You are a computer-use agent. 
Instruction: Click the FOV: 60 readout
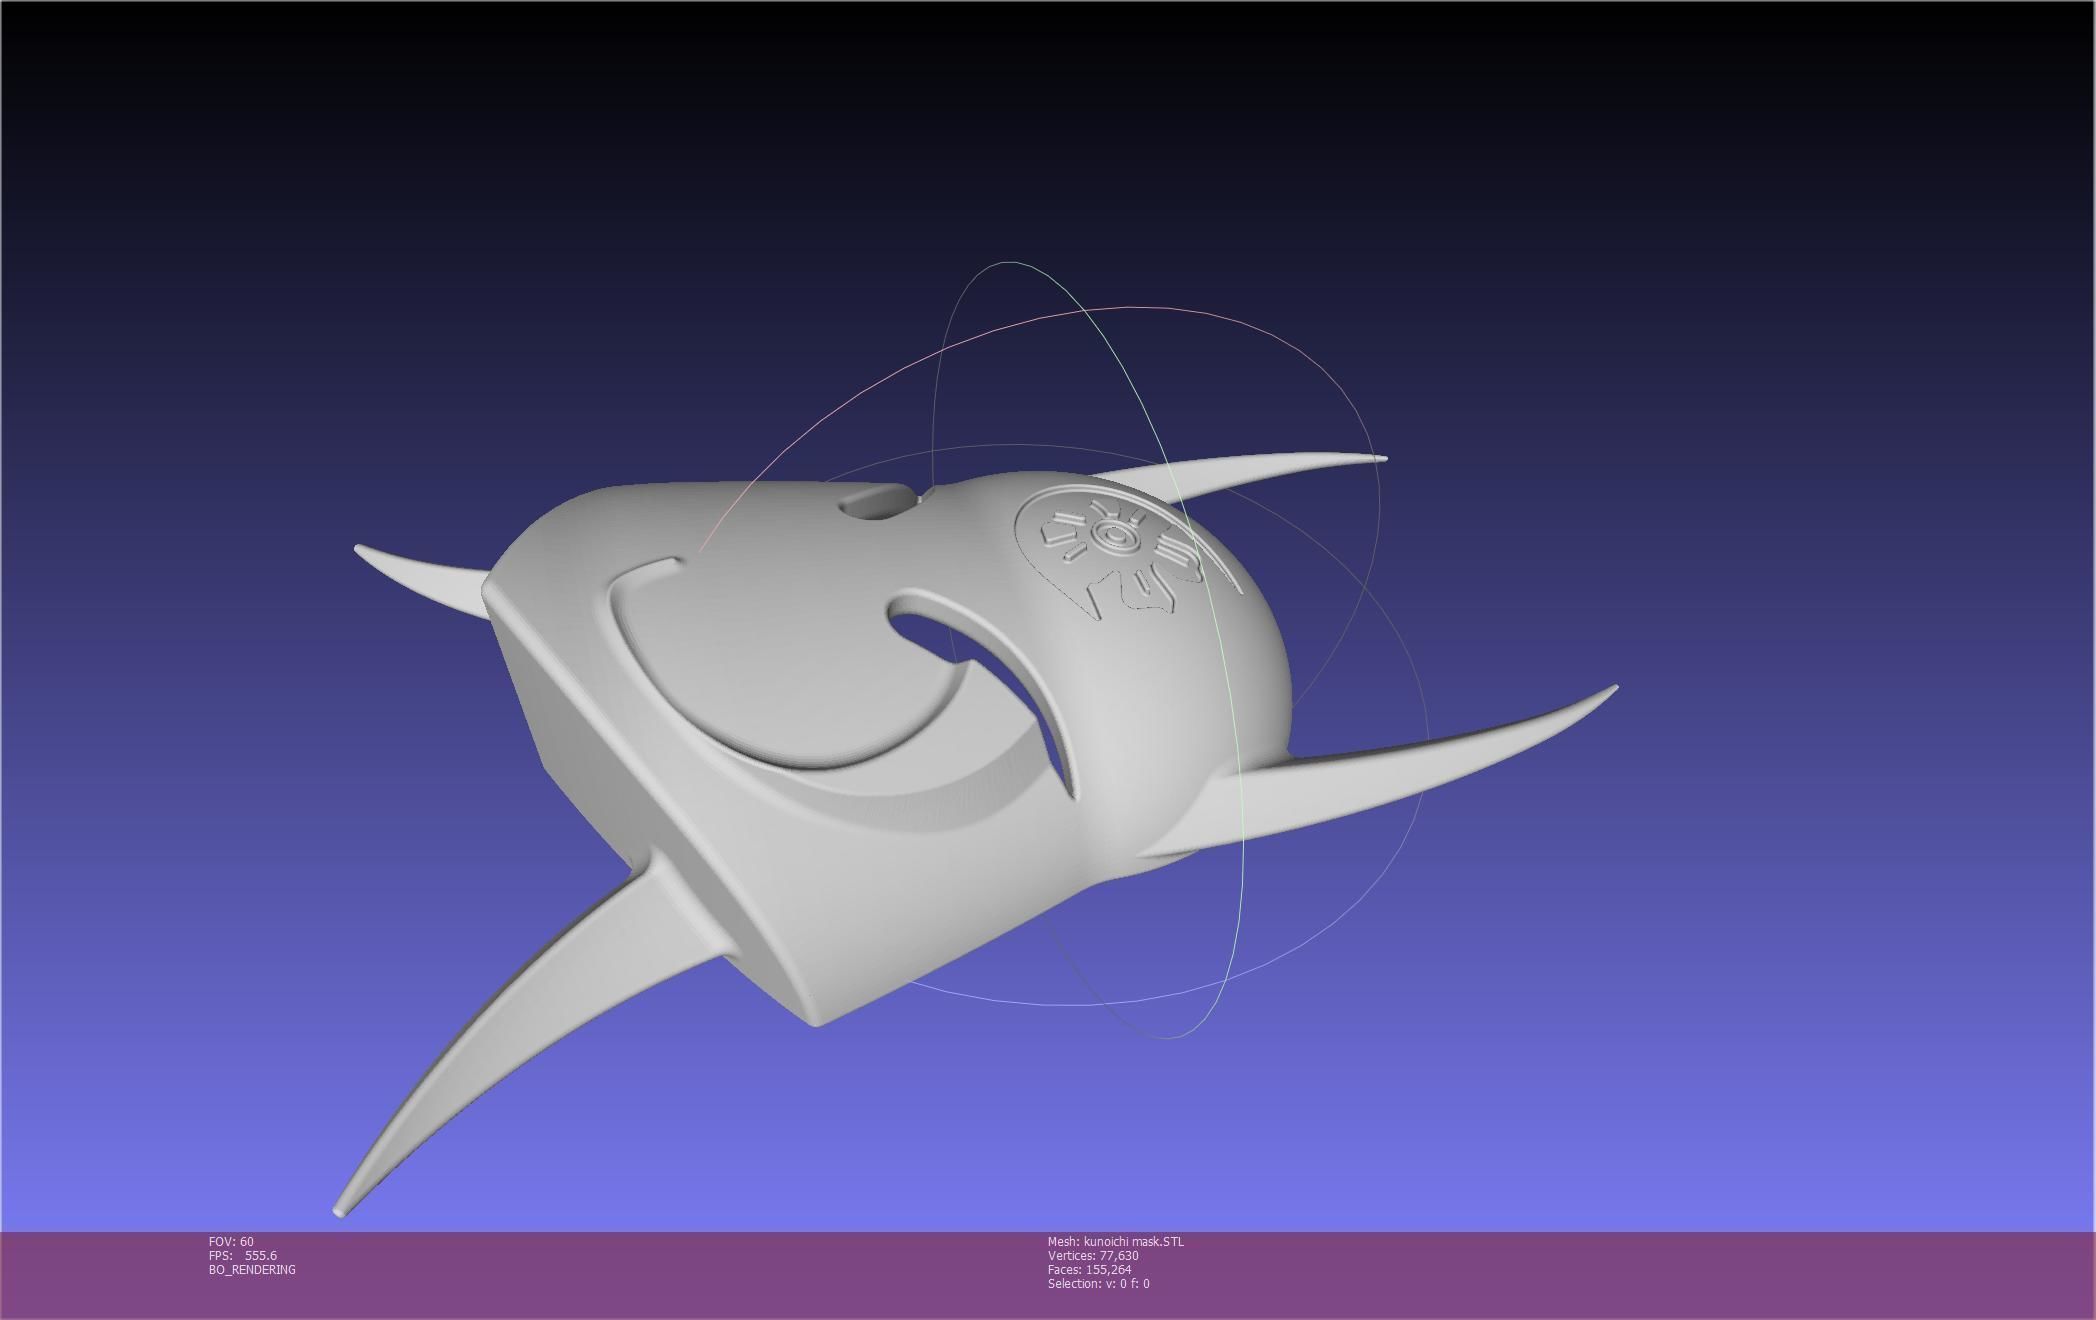pyautogui.click(x=231, y=1242)
